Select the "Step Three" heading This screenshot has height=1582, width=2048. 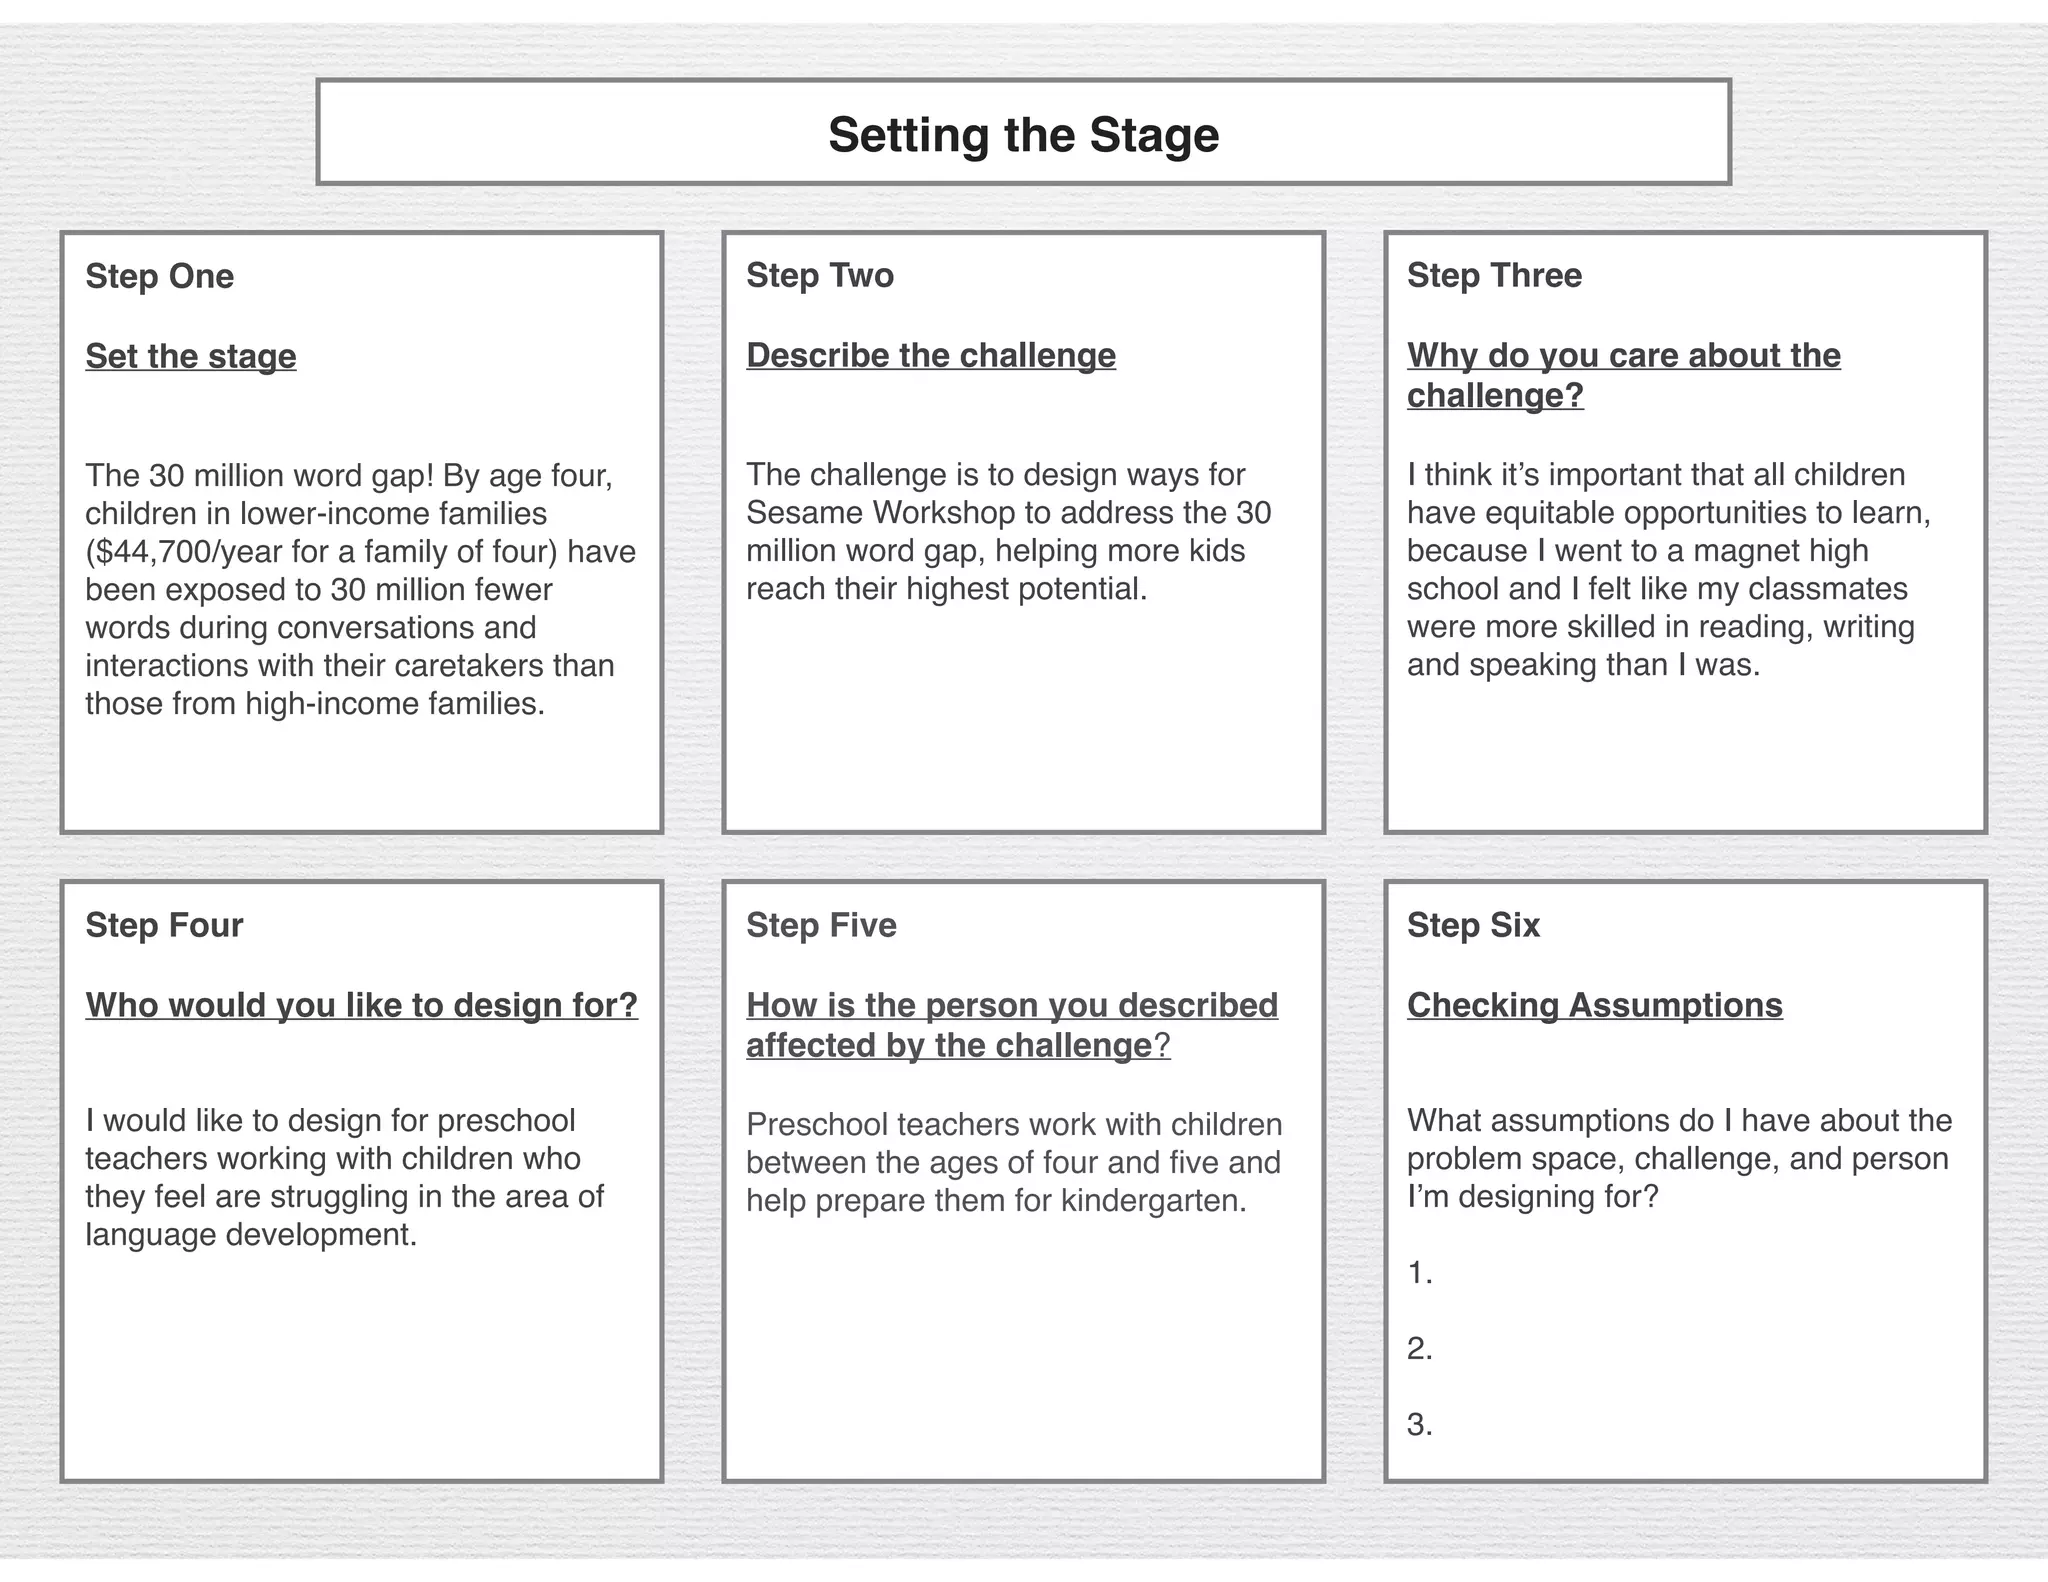[1494, 275]
